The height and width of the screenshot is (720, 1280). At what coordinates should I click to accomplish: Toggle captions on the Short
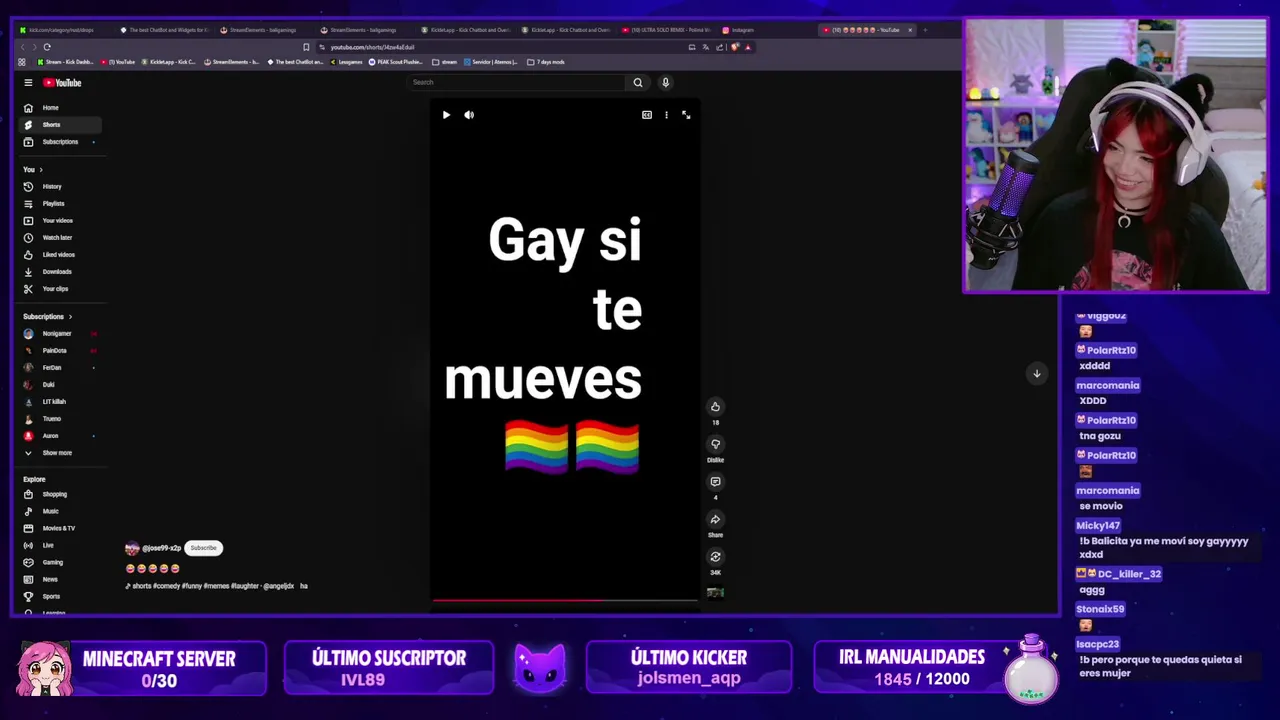tap(647, 115)
